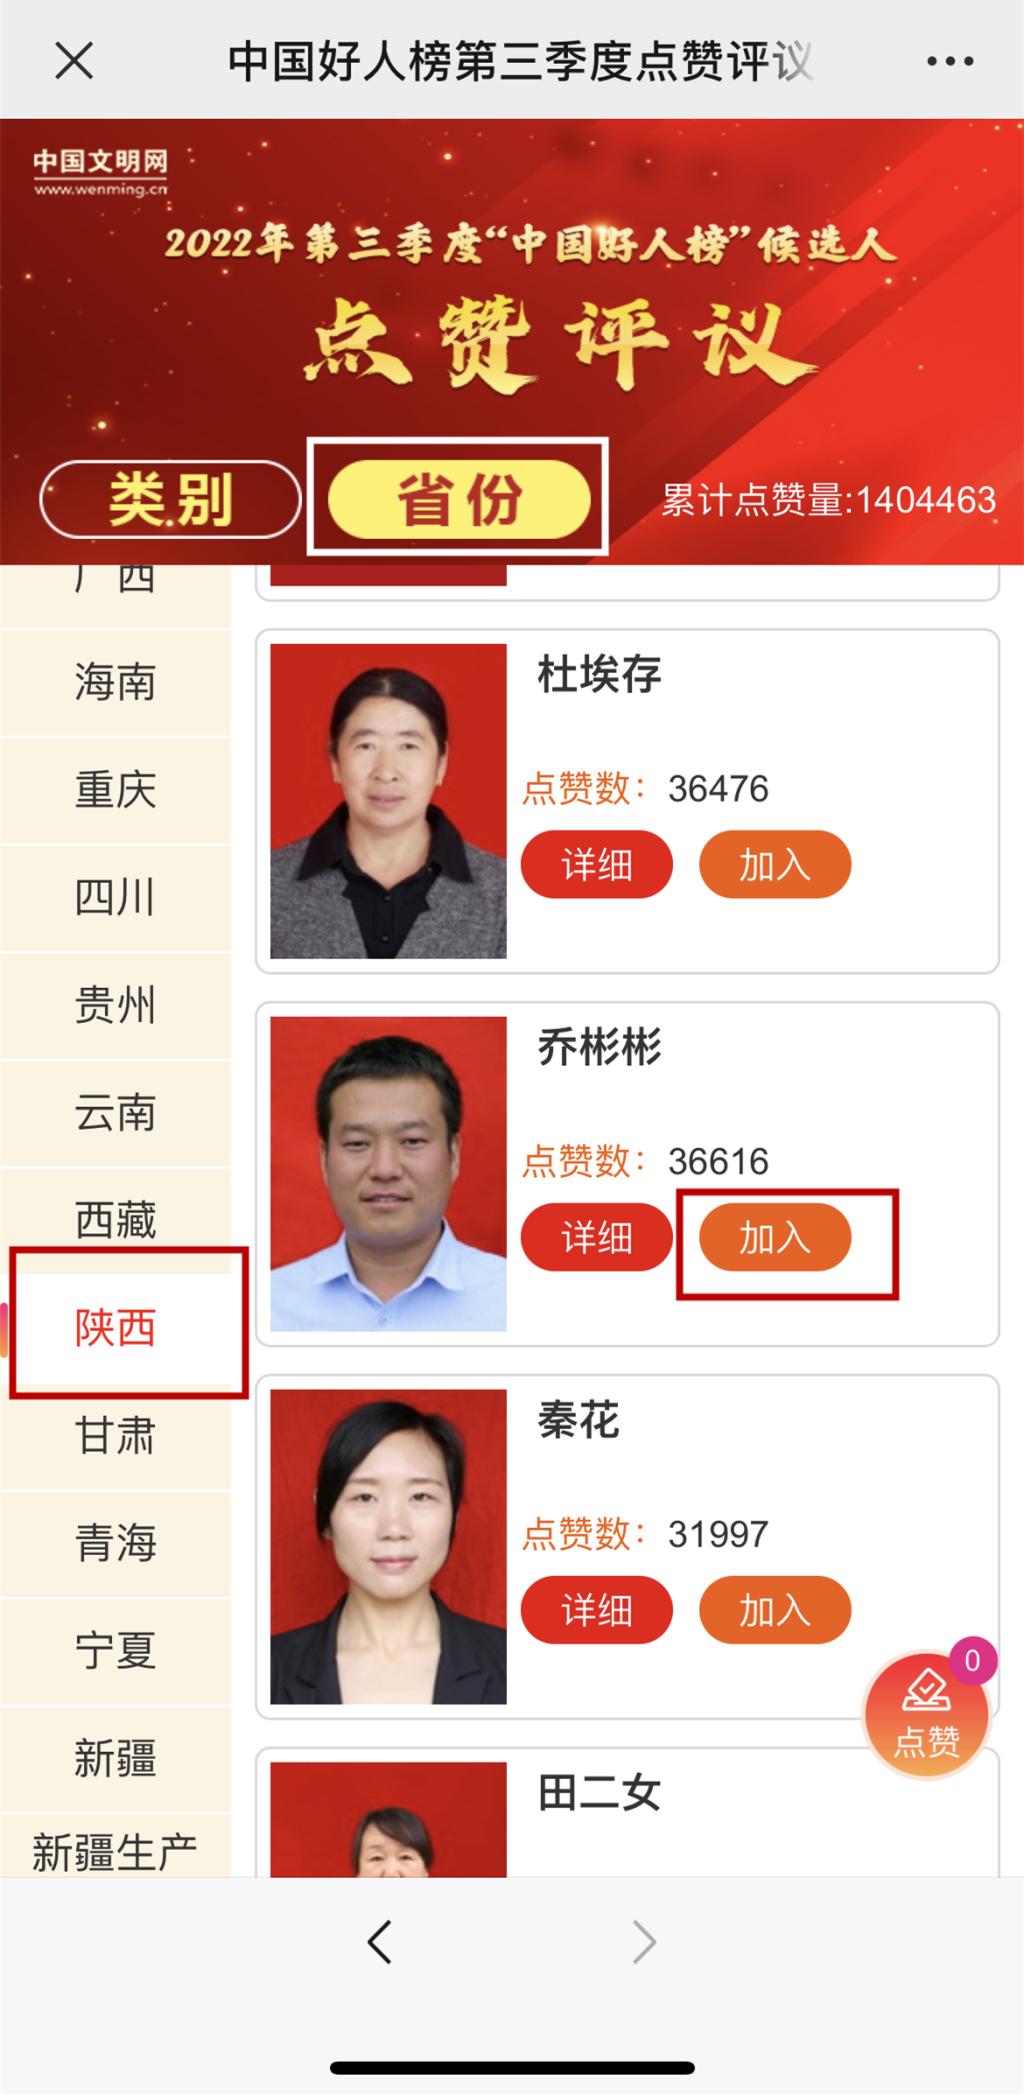Image resolution: width=1024 pixels, height=2095 pixels.
Task: Switch to the 类别 tab
Action: click(x=170, y=499)
